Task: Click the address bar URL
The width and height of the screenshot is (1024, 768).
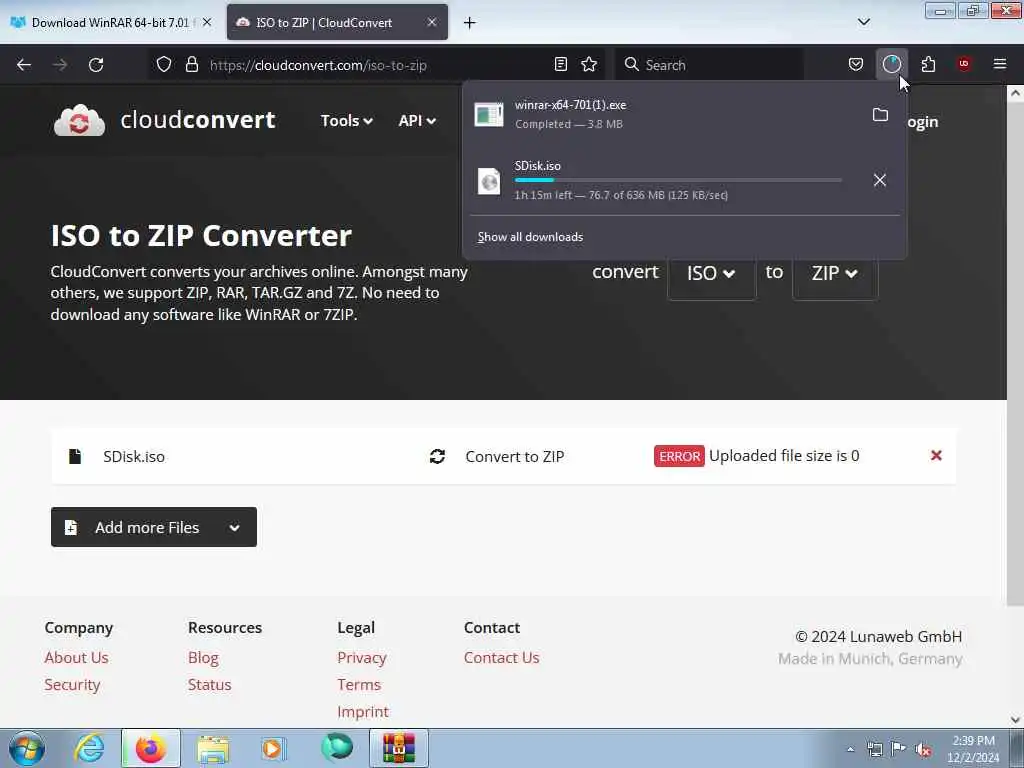Action: pos(318,65)
